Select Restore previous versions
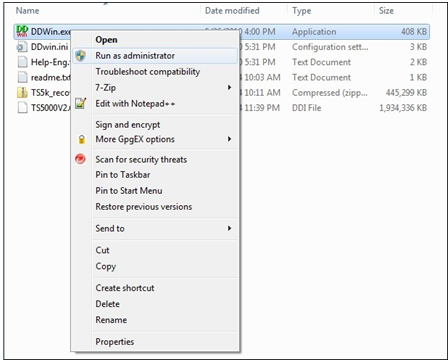This screenshot has height=361, width=448. coord(155,207)
